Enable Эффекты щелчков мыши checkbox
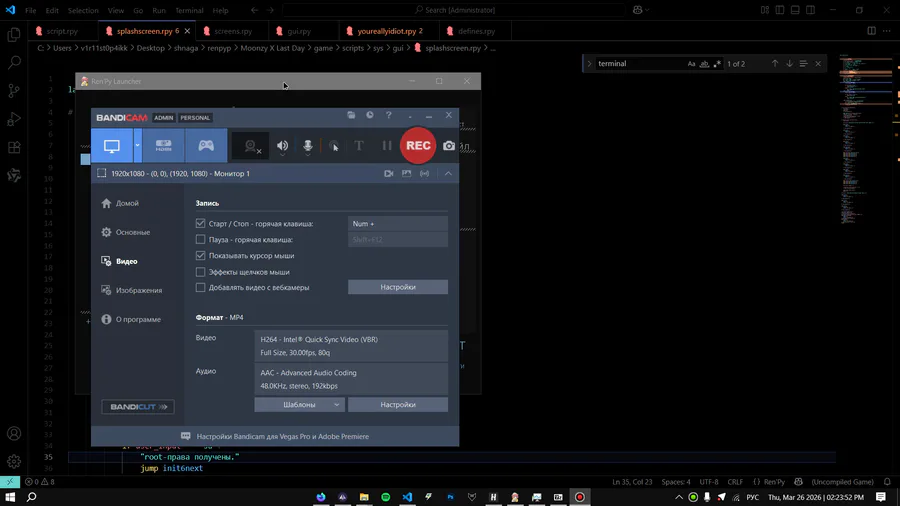The width and height of the screenshot is (900, 506). 200,272
